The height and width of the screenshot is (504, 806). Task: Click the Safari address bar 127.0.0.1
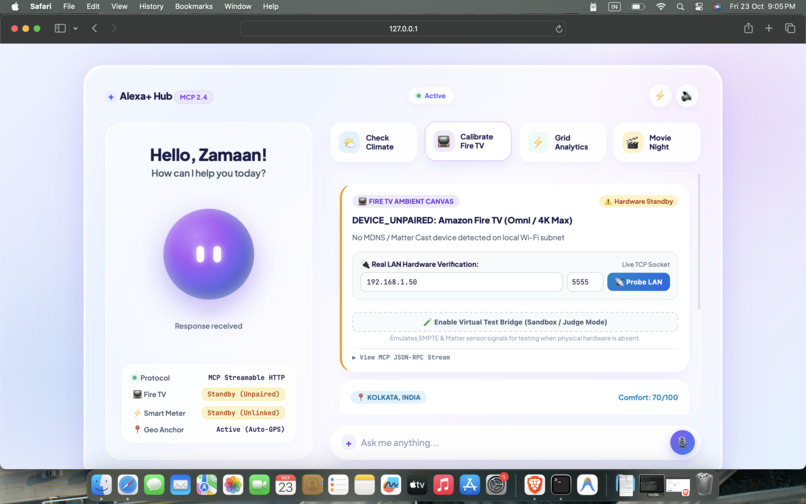point(403,29)
